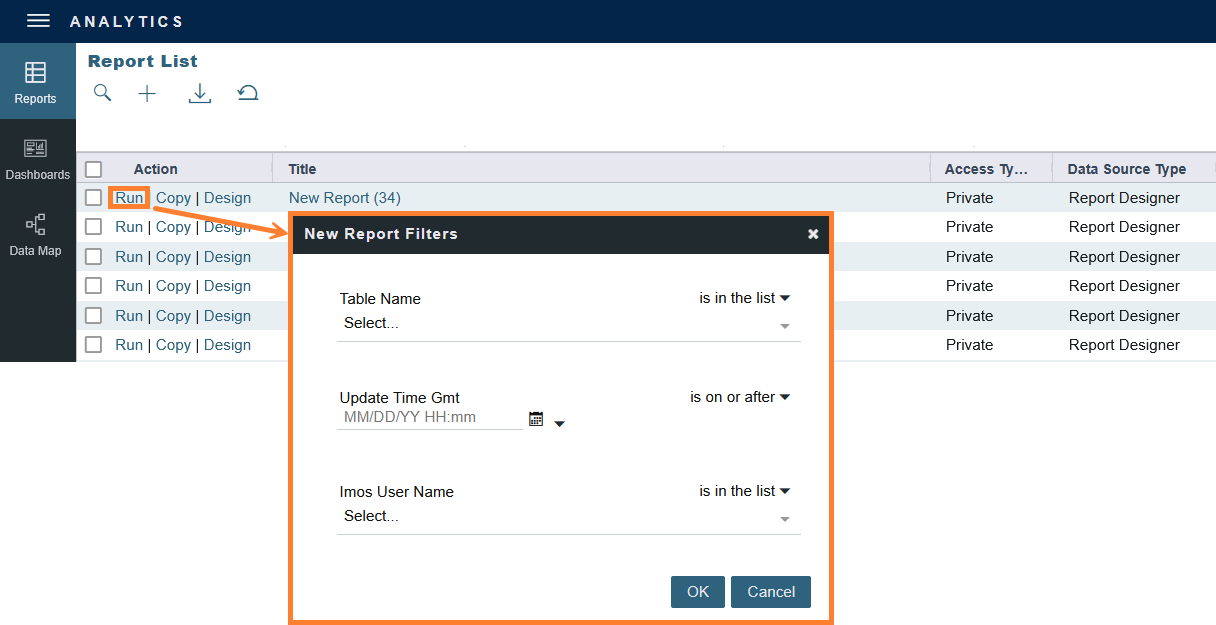
Task: Click the download/import icon in toolbar
Action: click(200, 94)
